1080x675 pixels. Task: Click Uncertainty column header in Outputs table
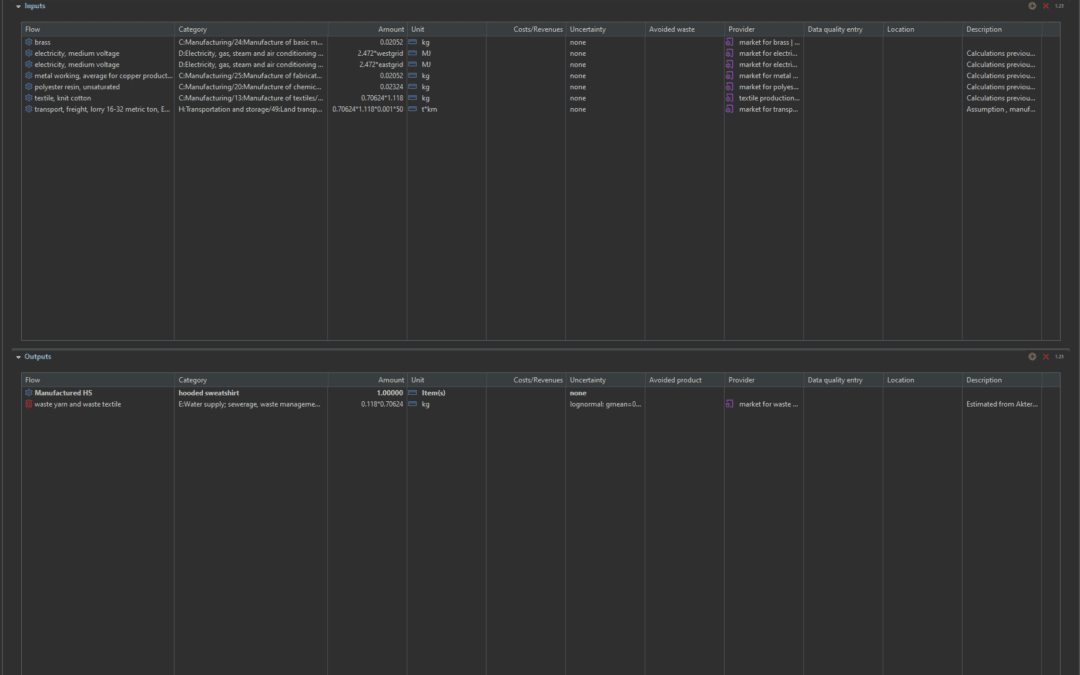coord(587,380)
